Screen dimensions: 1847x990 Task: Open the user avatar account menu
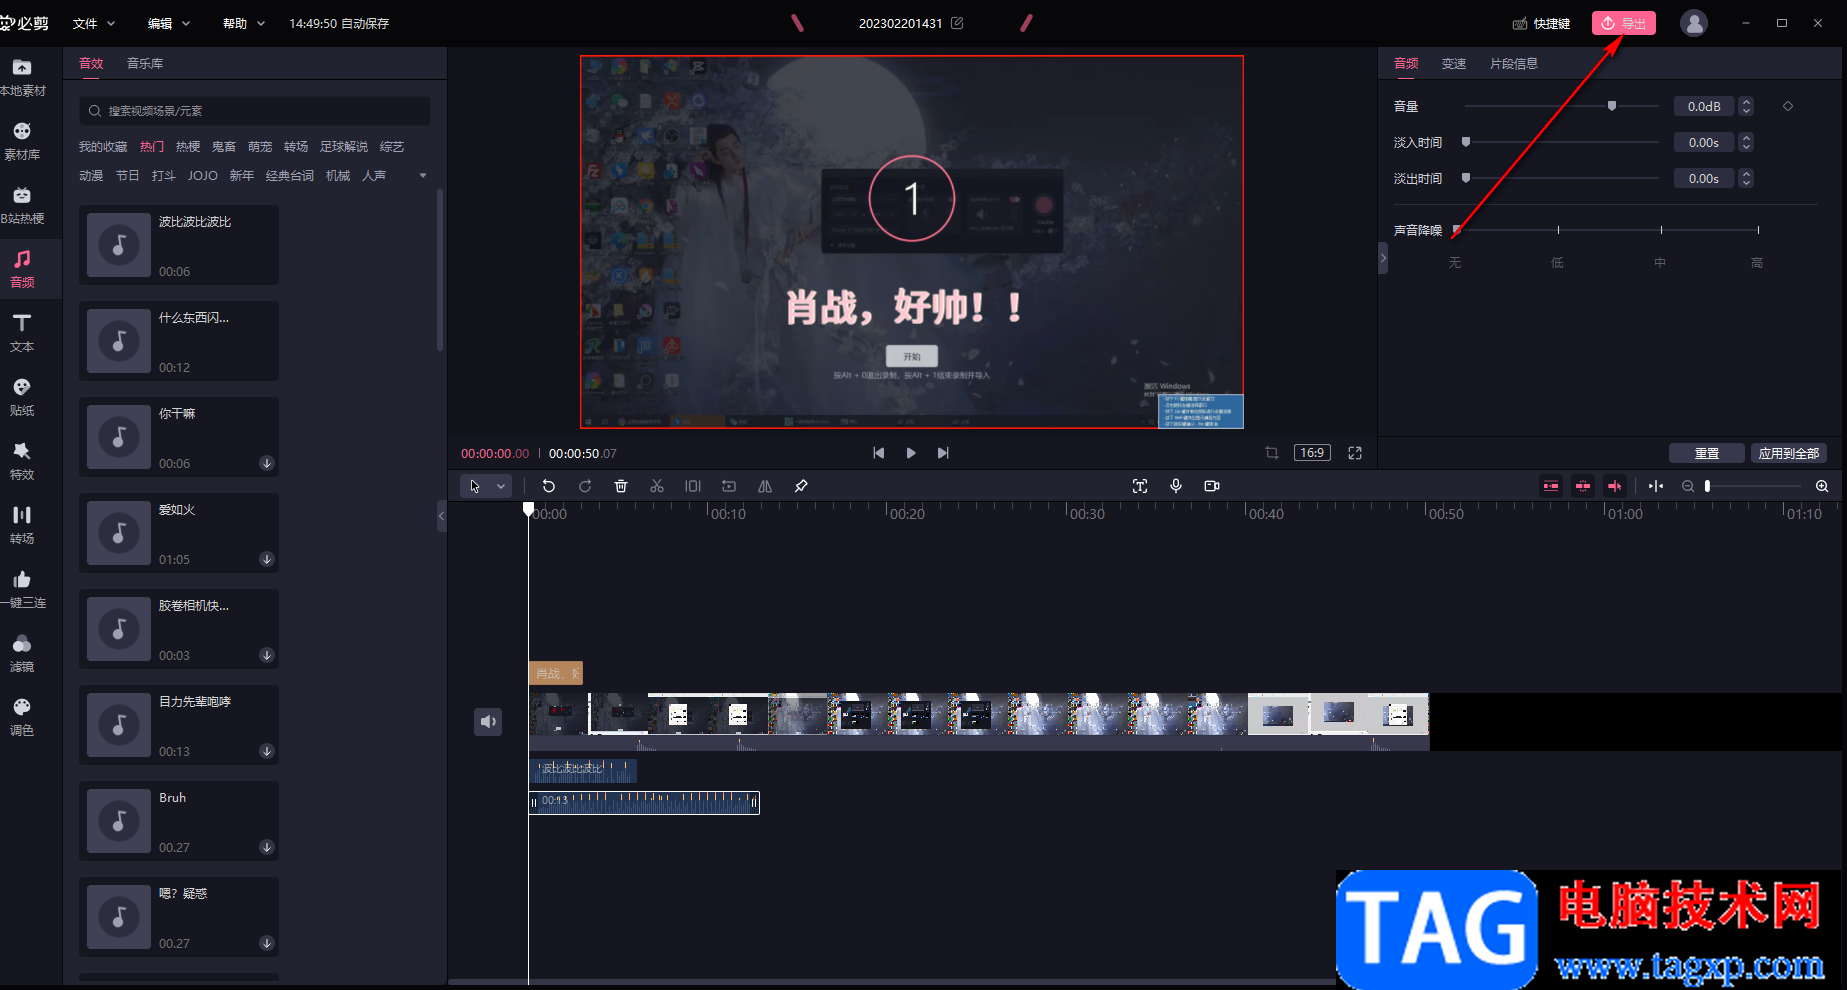(x=1694, y=23)
